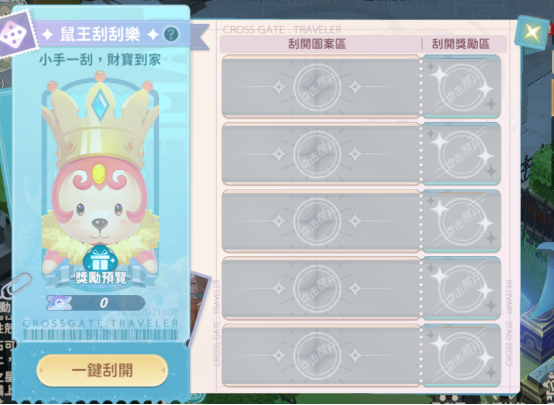The image size is (554, 405).
Task: Reveal the third row reward stub
Action: pyautogui.click(x=461, y=221)
